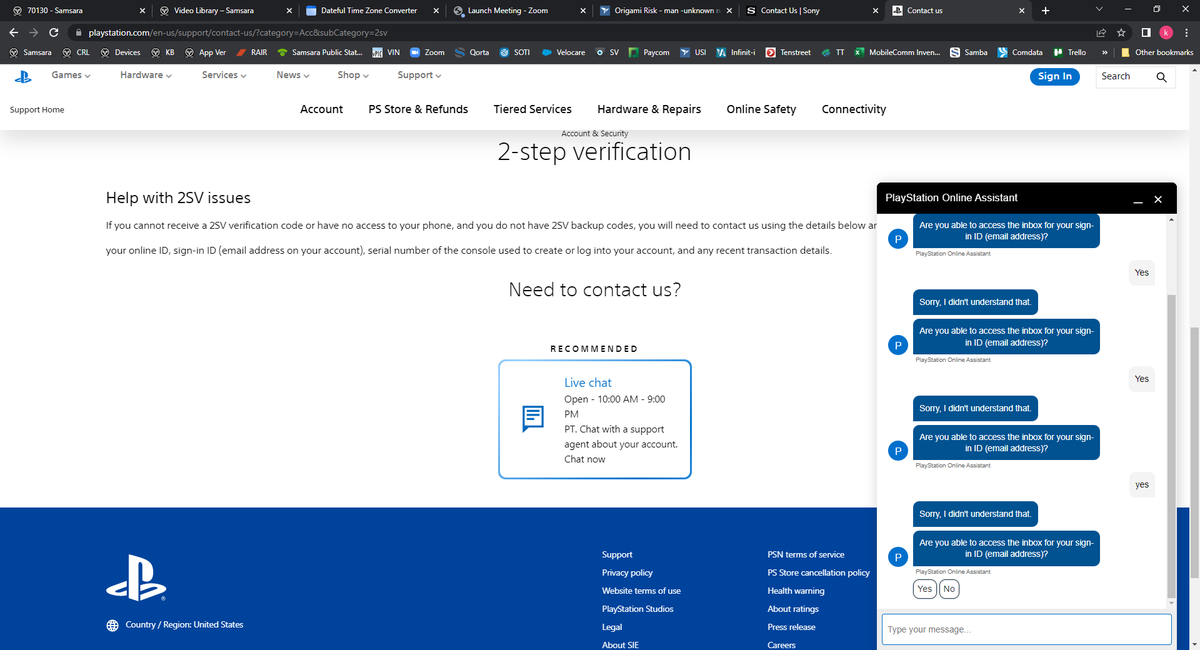The width and height of the screenshot is (1200, 650).
Task: Open the Paycom bookmark
Action: (x=649, y=52)
